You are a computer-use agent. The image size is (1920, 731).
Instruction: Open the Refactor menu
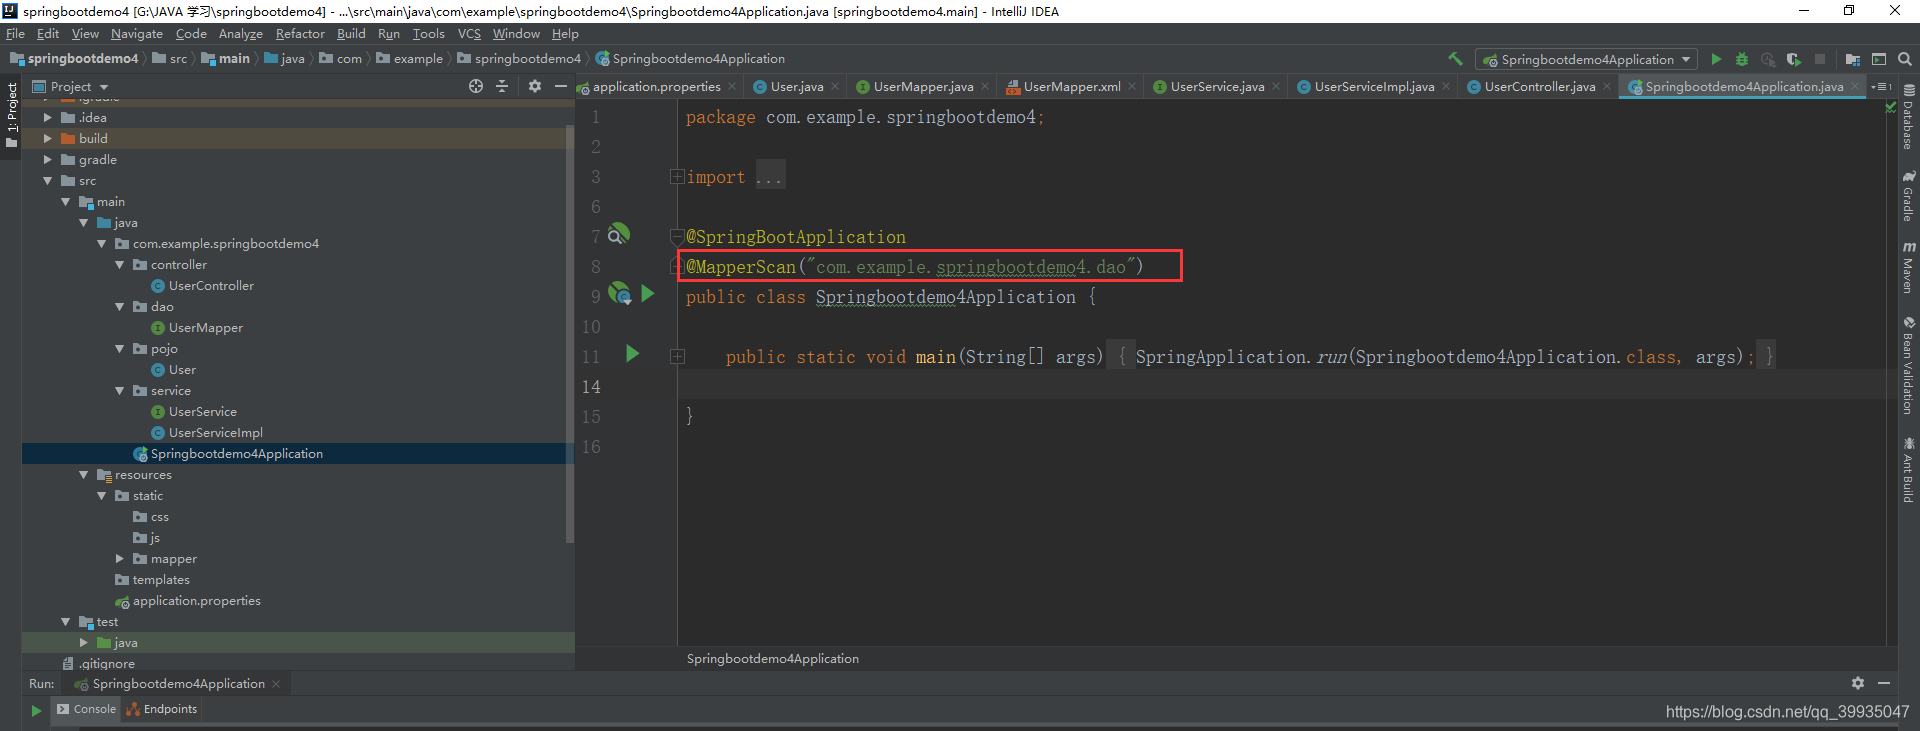click(300, 34)
